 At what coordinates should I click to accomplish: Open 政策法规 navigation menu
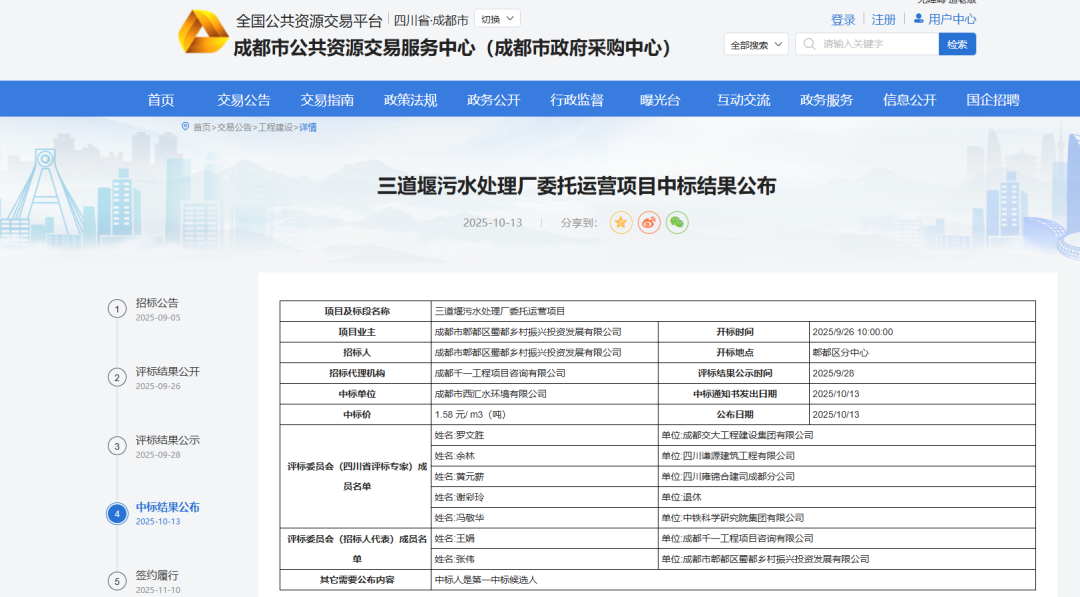(411, 100)
